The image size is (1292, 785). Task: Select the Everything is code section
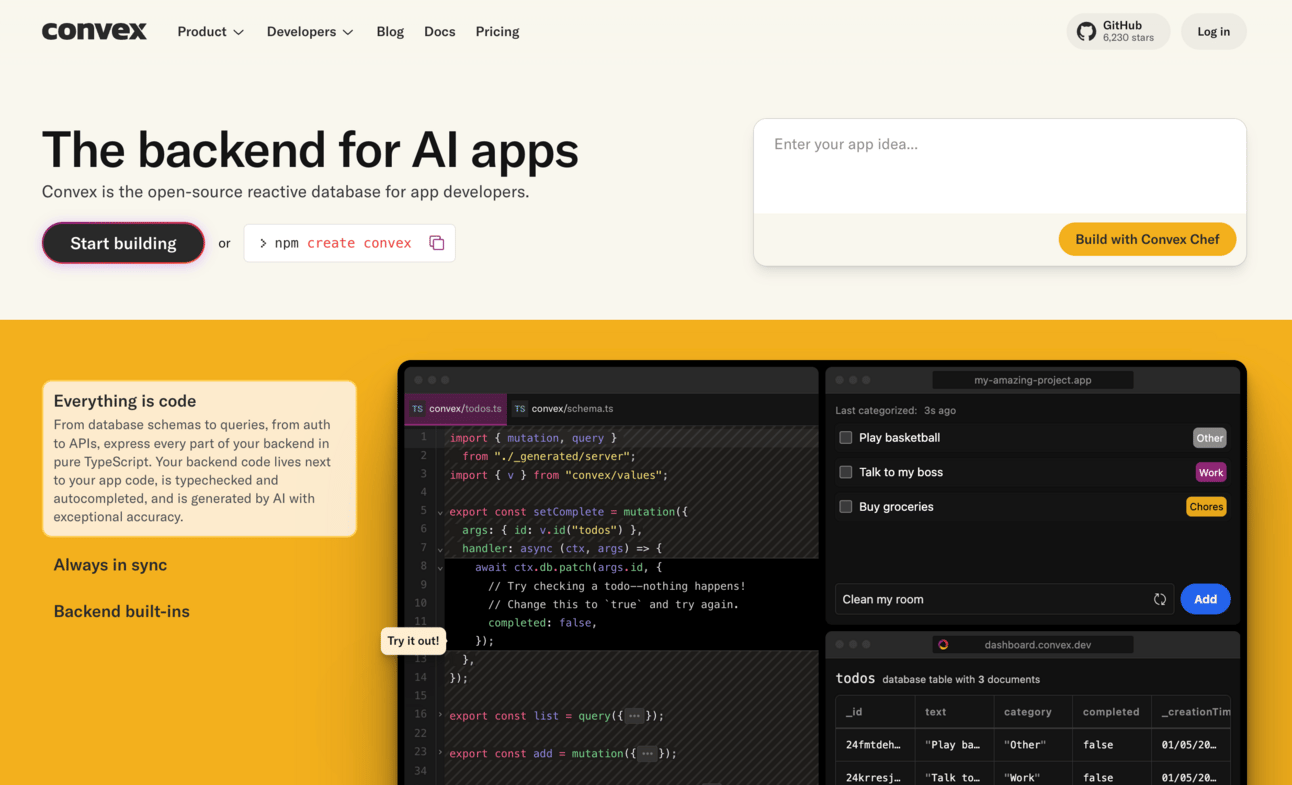199,458
